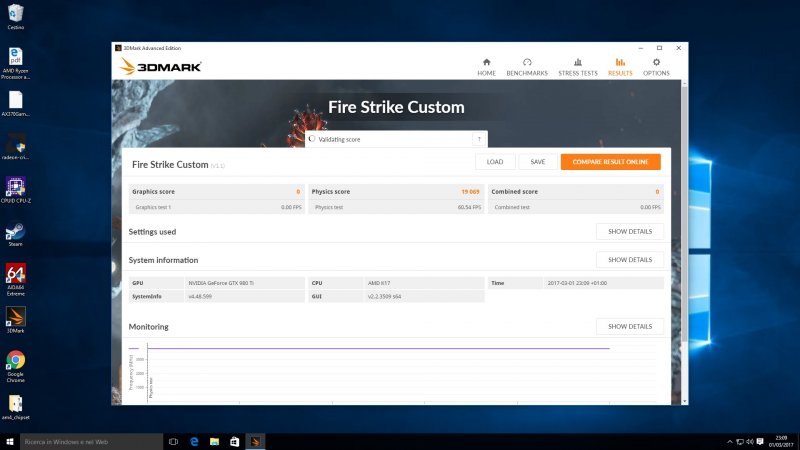Click the SystemInfo version v4.48.599
800x450 pixels.
pyautogui.click(x=200, y=296)
